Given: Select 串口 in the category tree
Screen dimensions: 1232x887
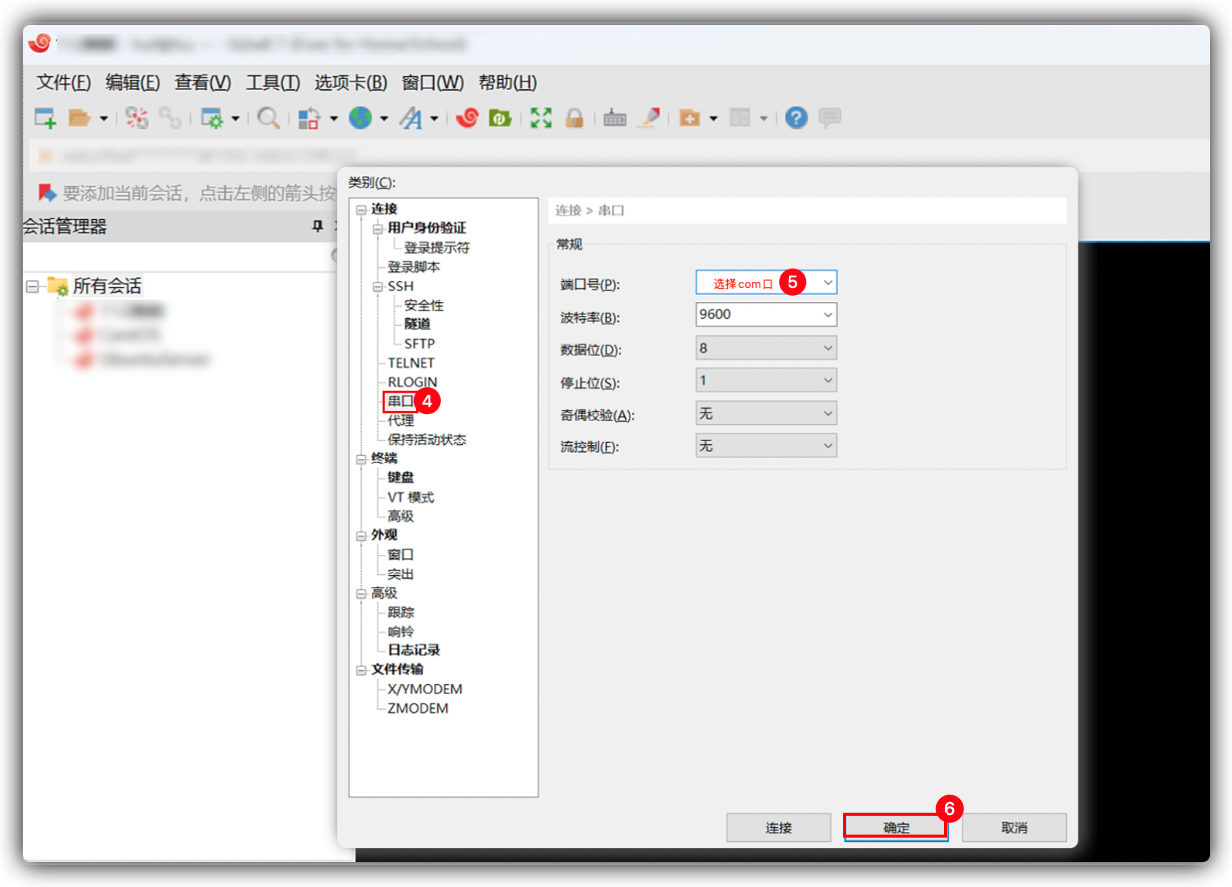Looking at the screenshot, I should [x=400, y=401].
